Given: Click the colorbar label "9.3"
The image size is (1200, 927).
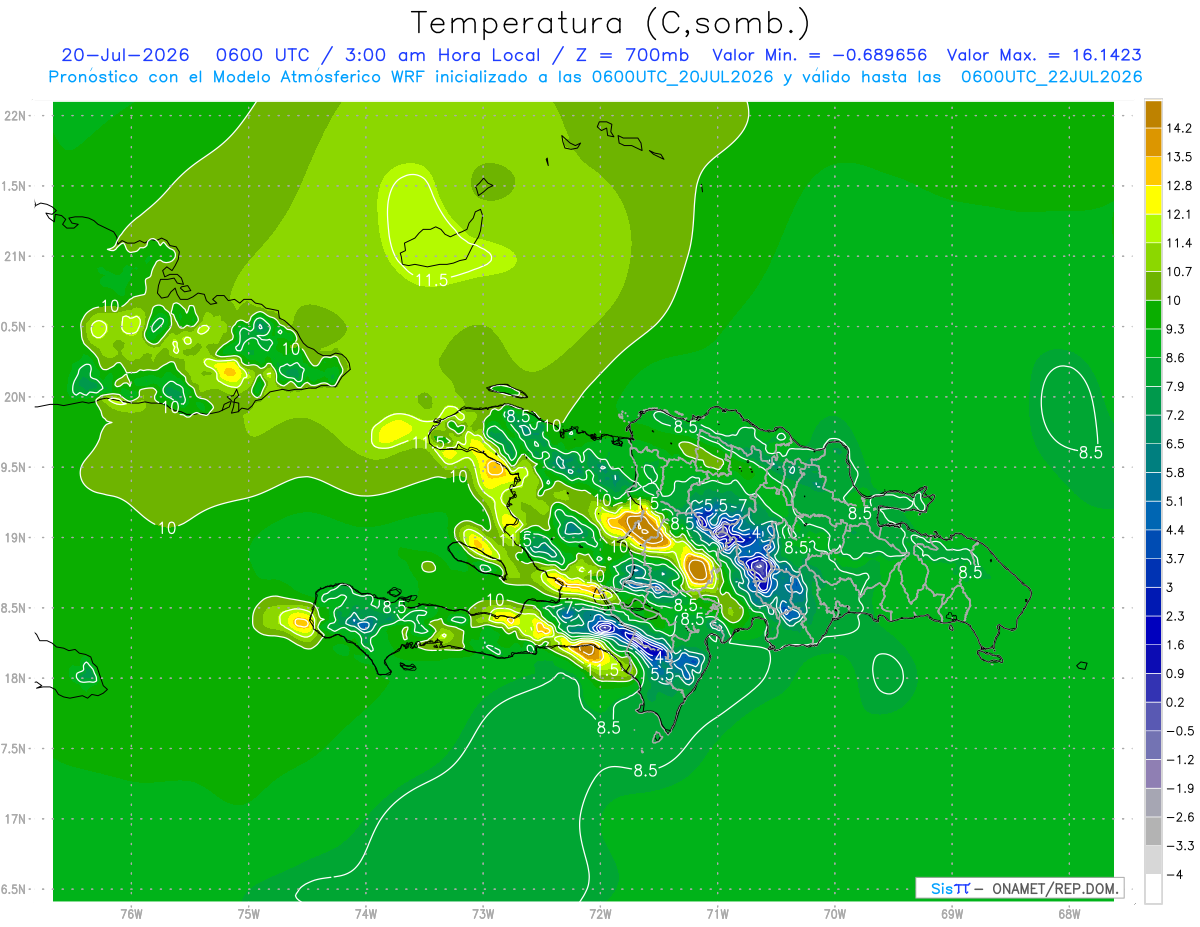Looking at the screenshot, I should tap(1176, 329).
